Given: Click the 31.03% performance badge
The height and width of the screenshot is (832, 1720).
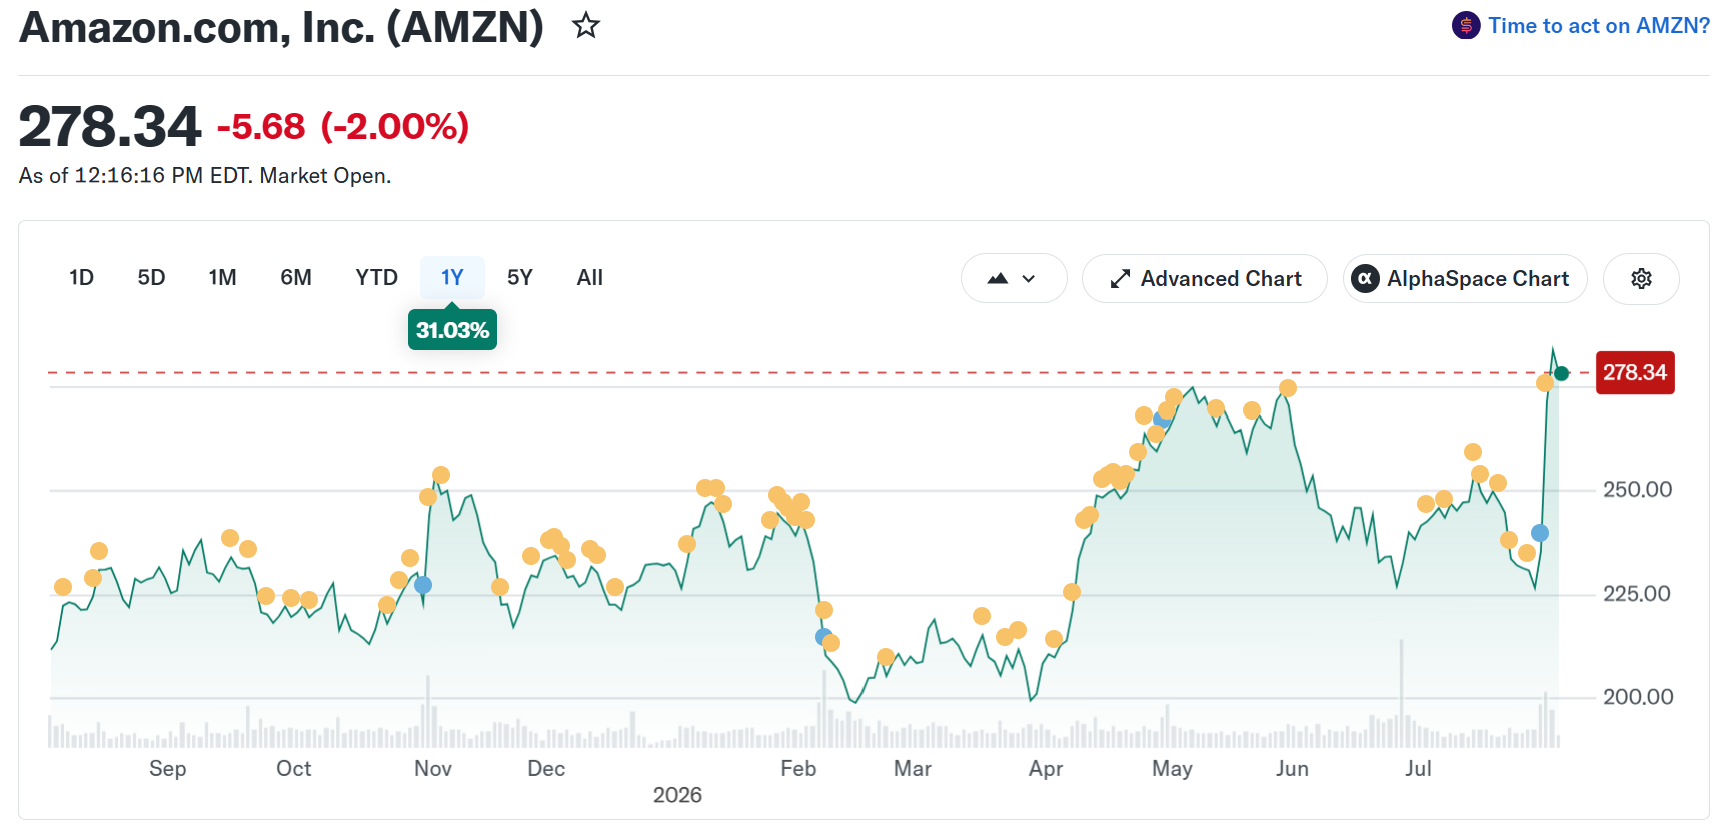Looking at the screenshot, I should click(452, 330).
